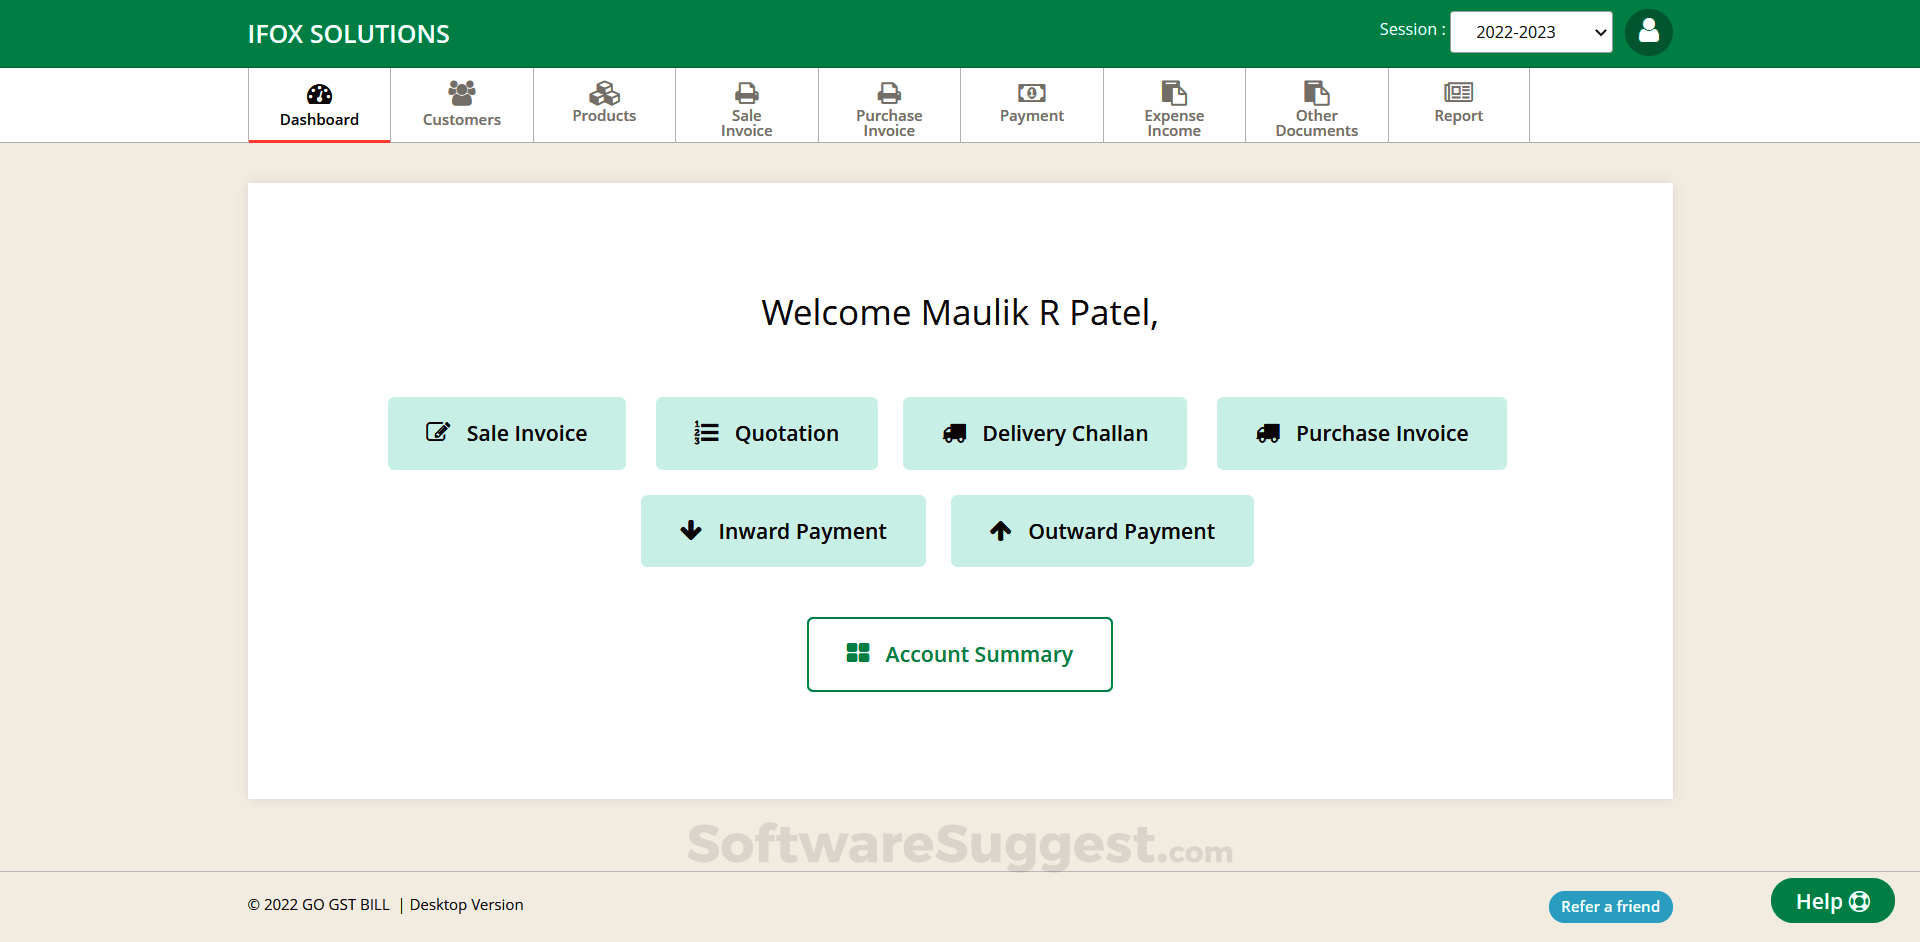1920x942 pixels.
Task: Select the Delivery Challan truck icon
Action: point(954,433)
